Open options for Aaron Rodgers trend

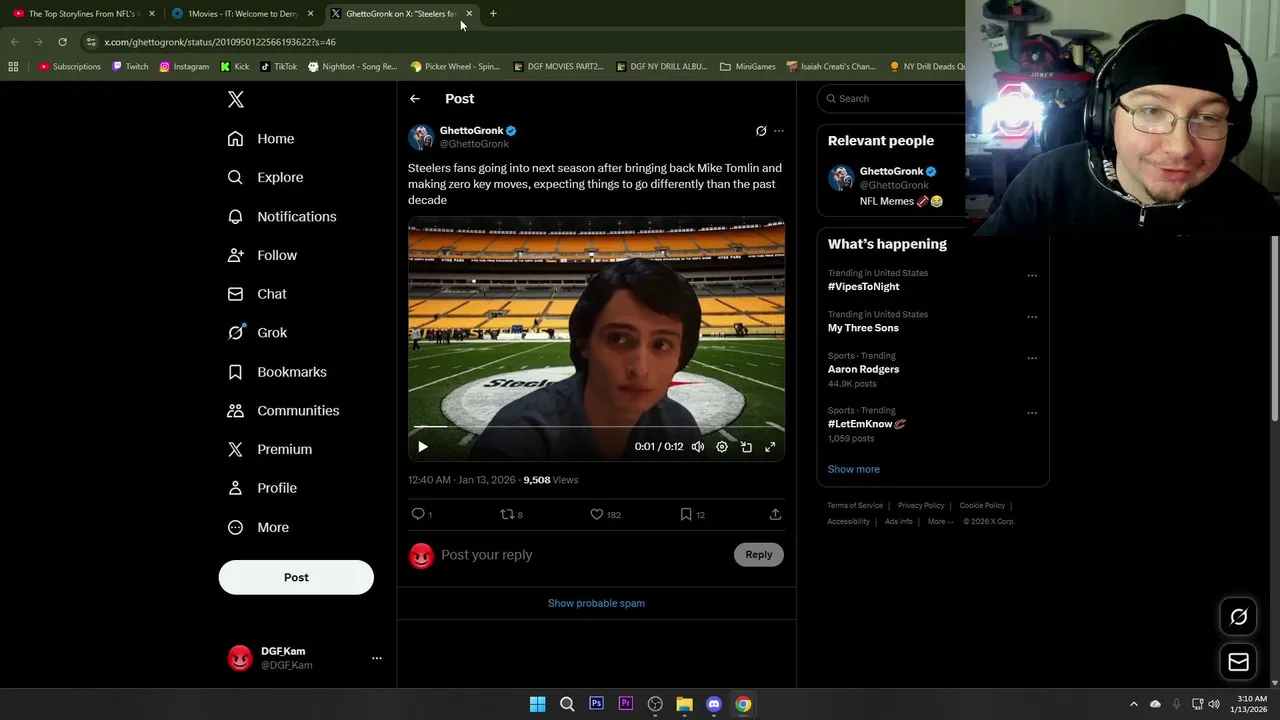point(1032,358)
